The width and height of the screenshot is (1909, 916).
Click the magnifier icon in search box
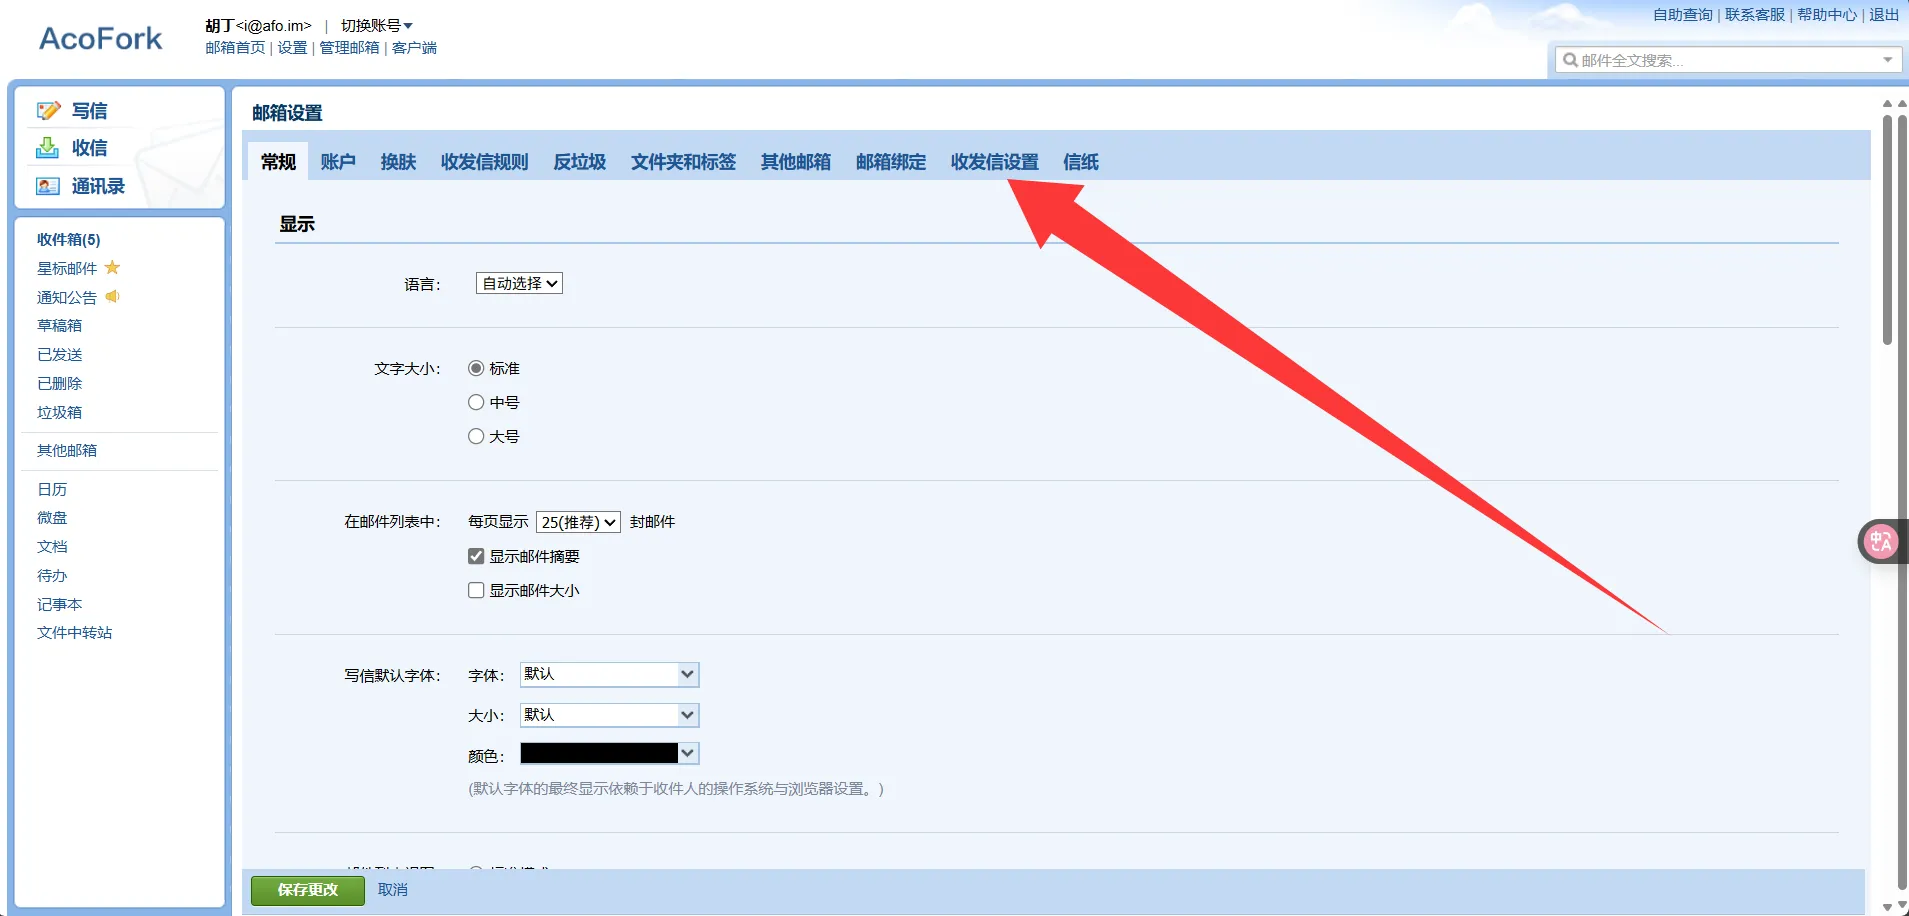coord(1570,60)
